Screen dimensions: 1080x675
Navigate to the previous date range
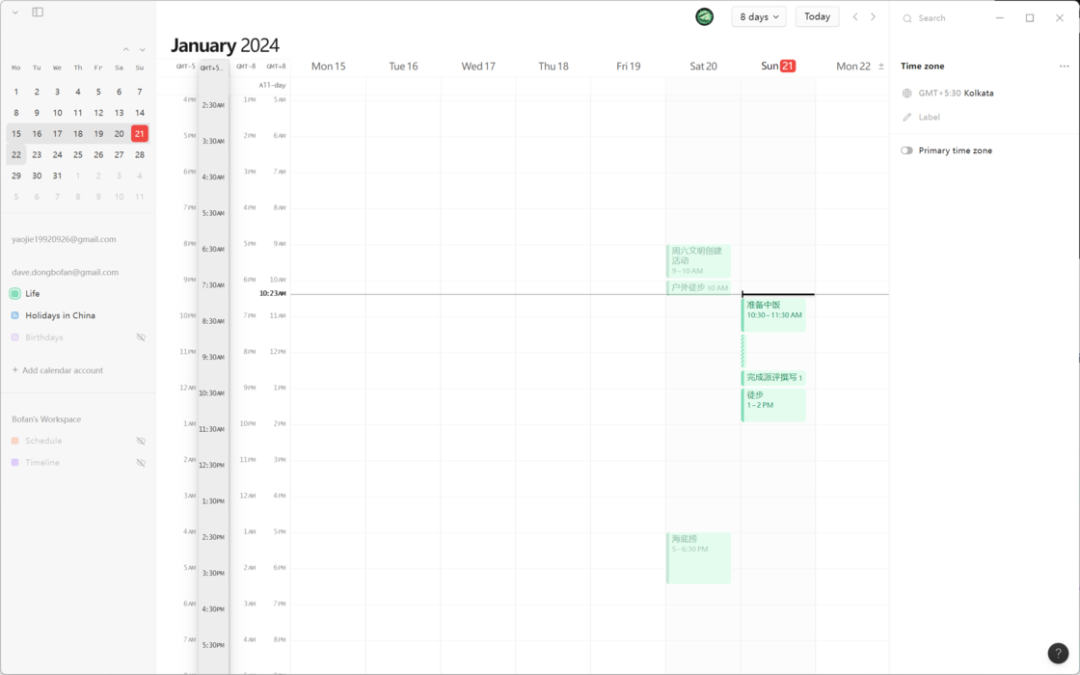click(855, 17)
